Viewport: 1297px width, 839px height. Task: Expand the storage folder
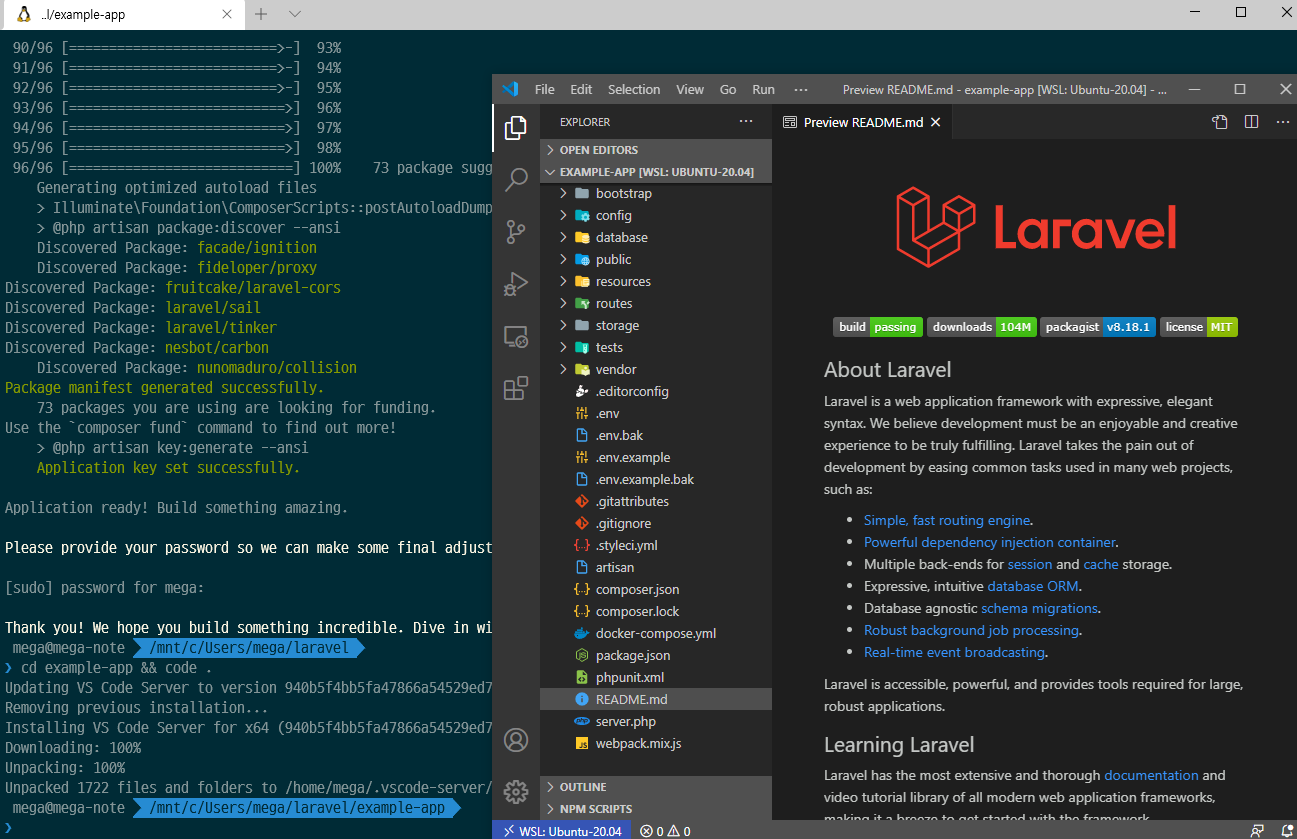click(x=656, y=325)
